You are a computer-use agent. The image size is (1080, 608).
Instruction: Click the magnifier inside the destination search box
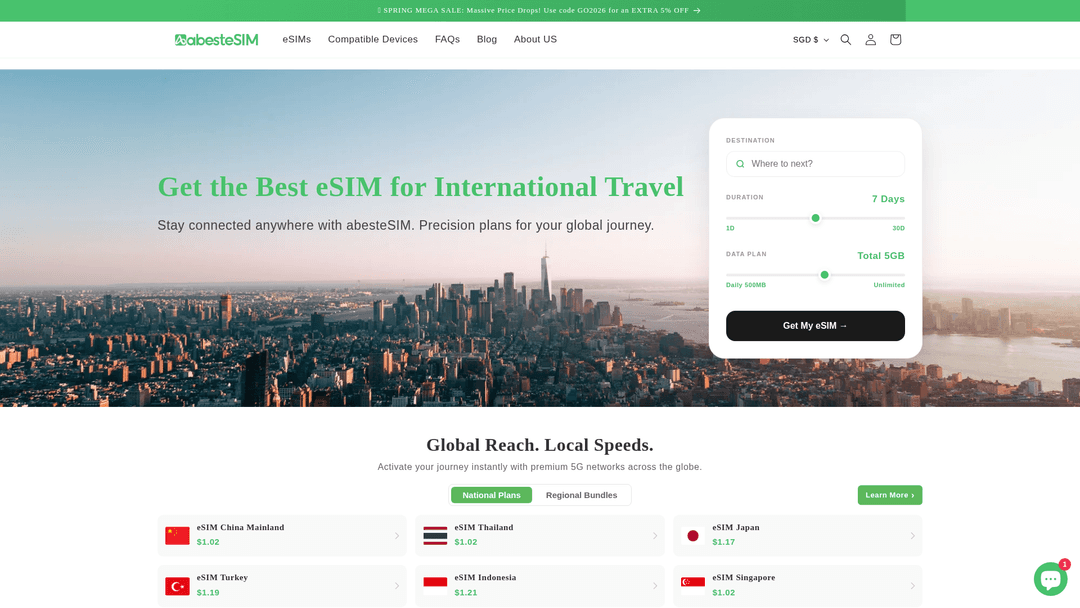[740, 163]
